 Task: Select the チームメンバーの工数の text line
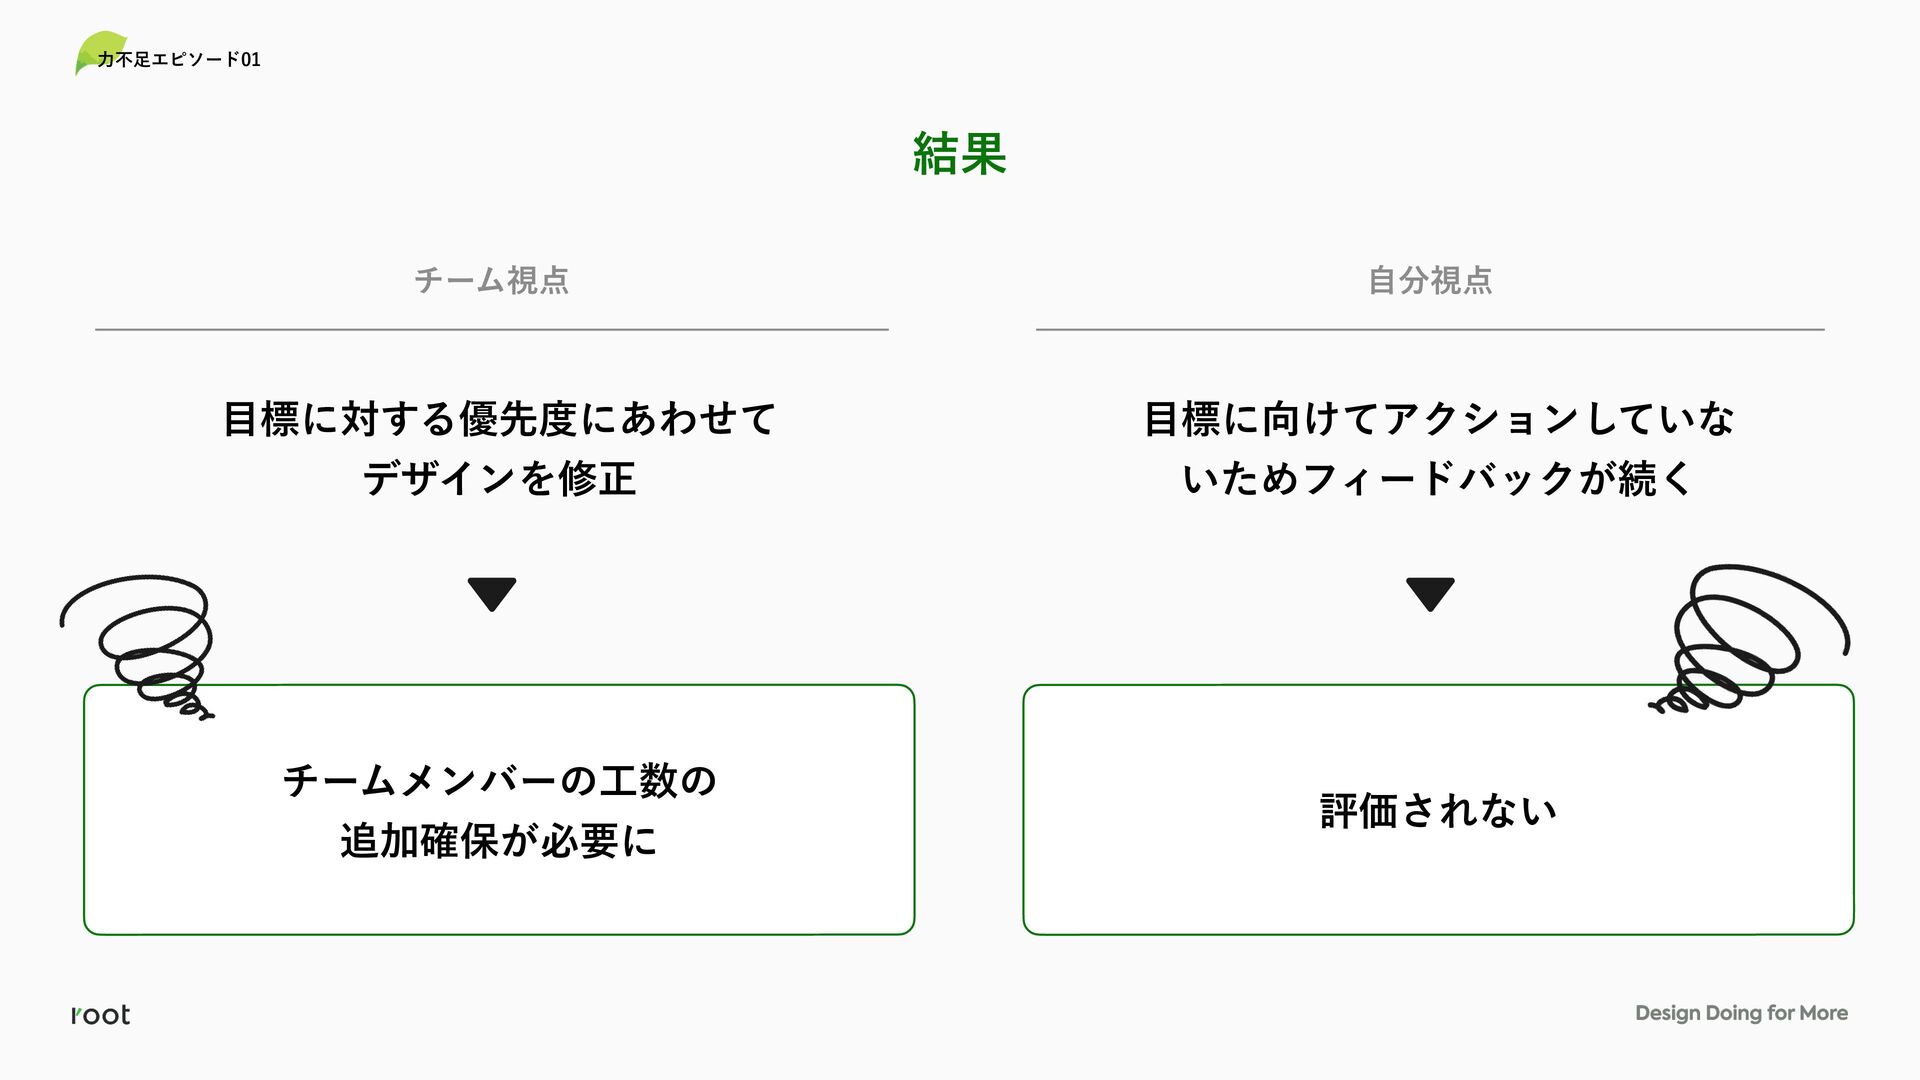(499, 780)
